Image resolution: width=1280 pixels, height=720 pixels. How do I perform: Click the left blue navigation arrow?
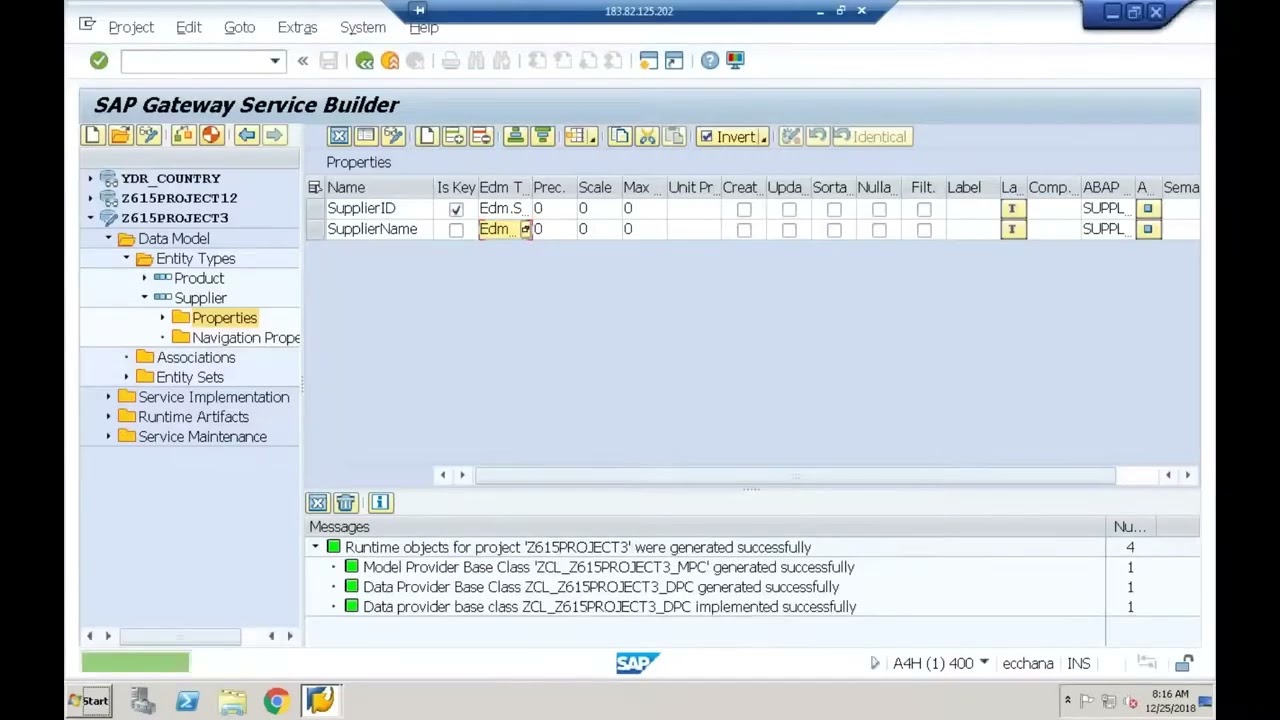click(x=247, y=136)
